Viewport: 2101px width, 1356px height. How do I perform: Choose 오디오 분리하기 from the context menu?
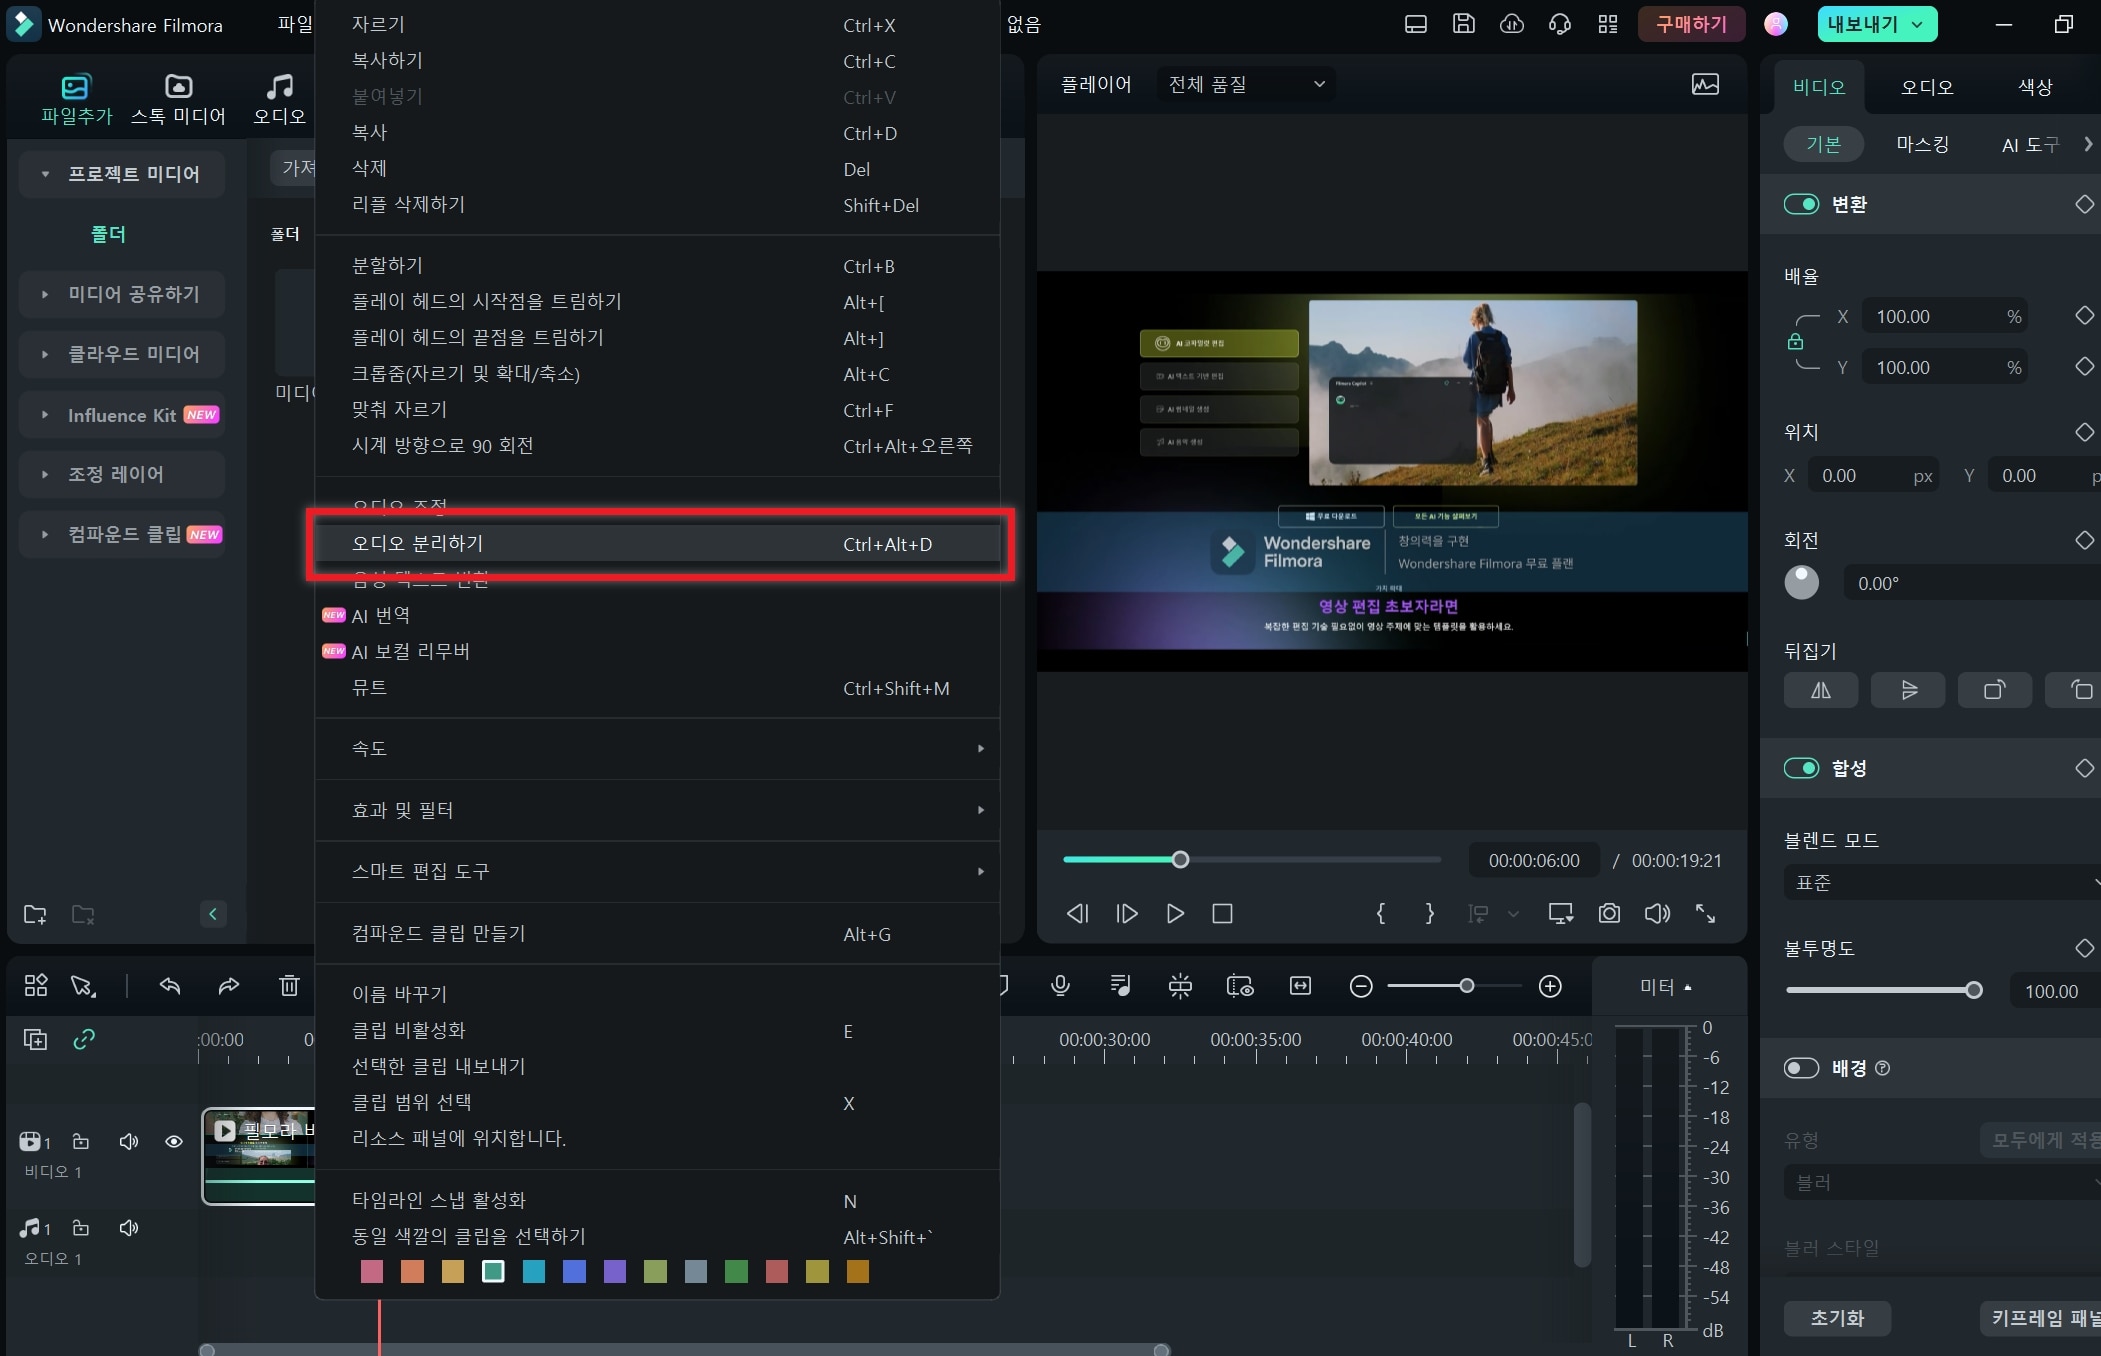click(658, 543)
